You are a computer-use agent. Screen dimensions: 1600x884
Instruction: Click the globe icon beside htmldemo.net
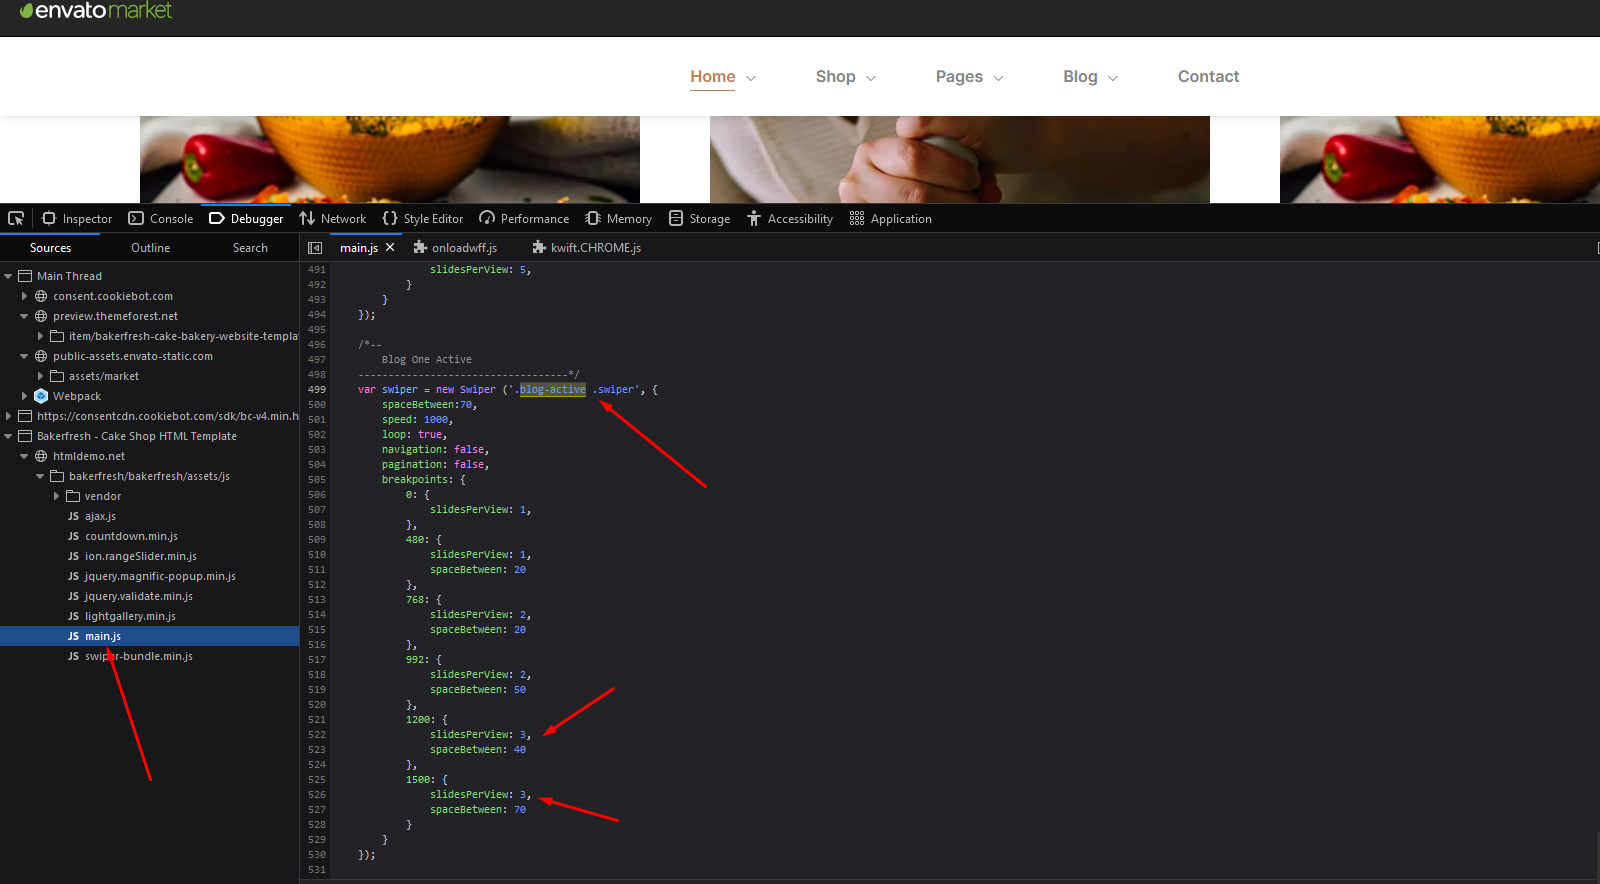tap(41, 456)
